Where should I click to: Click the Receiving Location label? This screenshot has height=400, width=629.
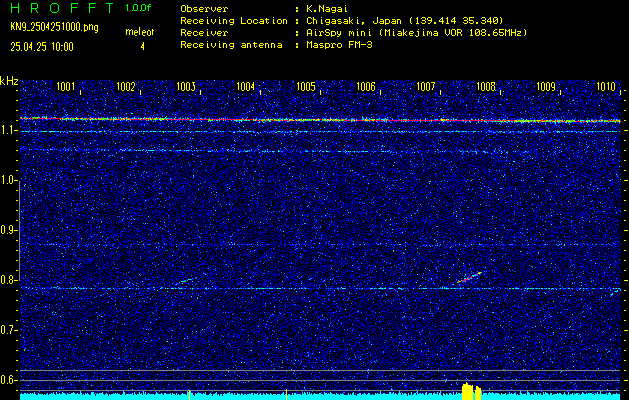[234, 20]
